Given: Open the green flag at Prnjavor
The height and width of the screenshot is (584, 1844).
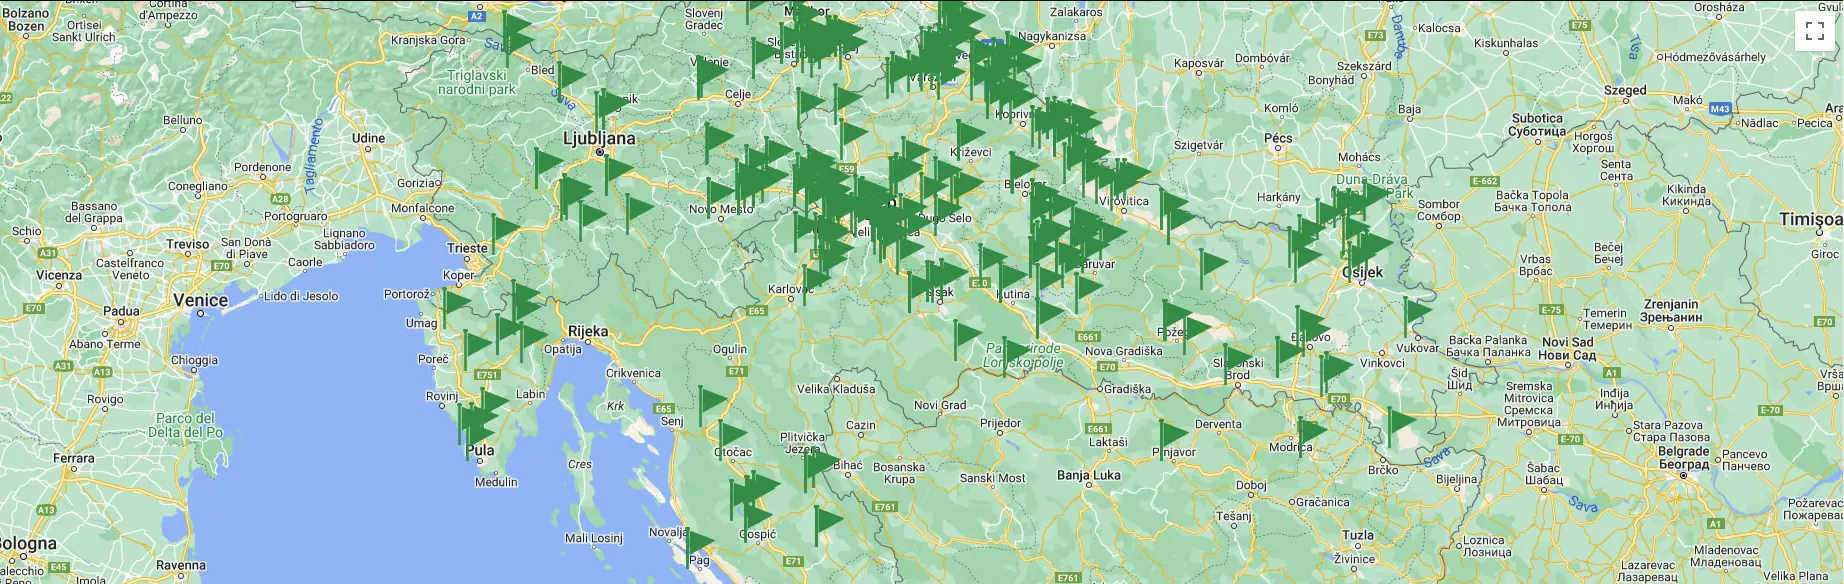Looking at the screenshot, I should [x=1172, y=434].
